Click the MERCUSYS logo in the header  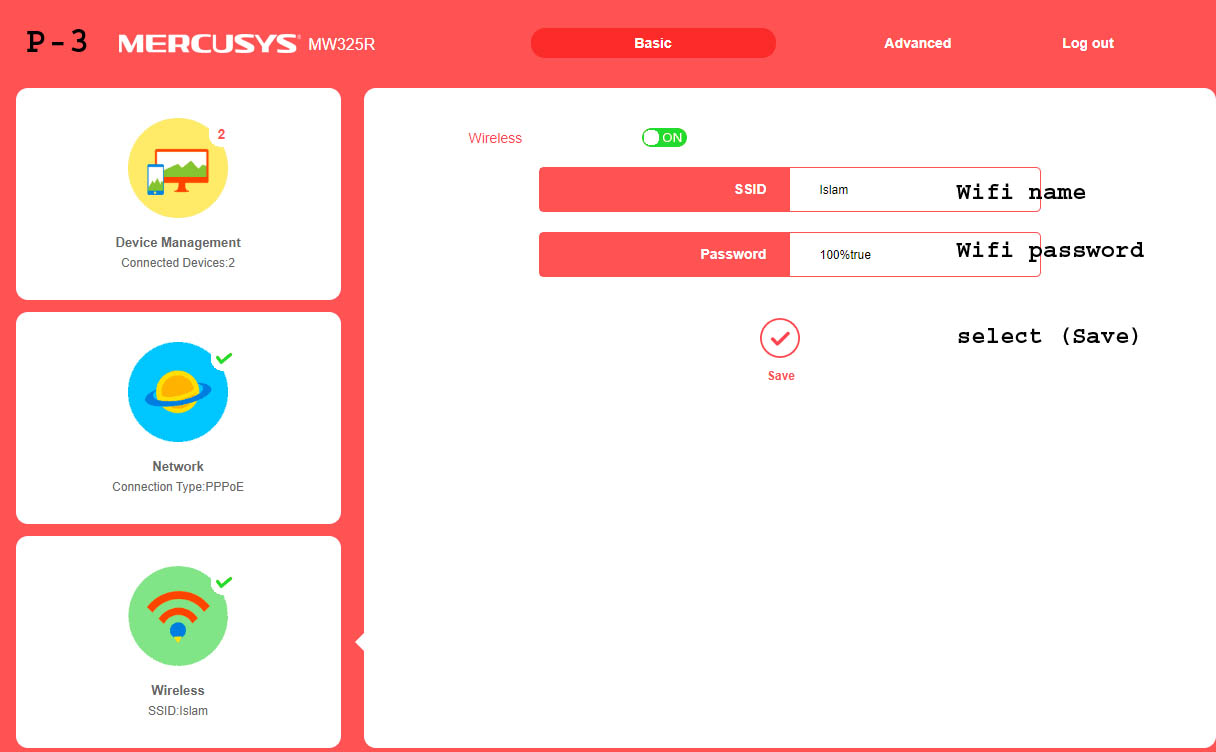208,44
